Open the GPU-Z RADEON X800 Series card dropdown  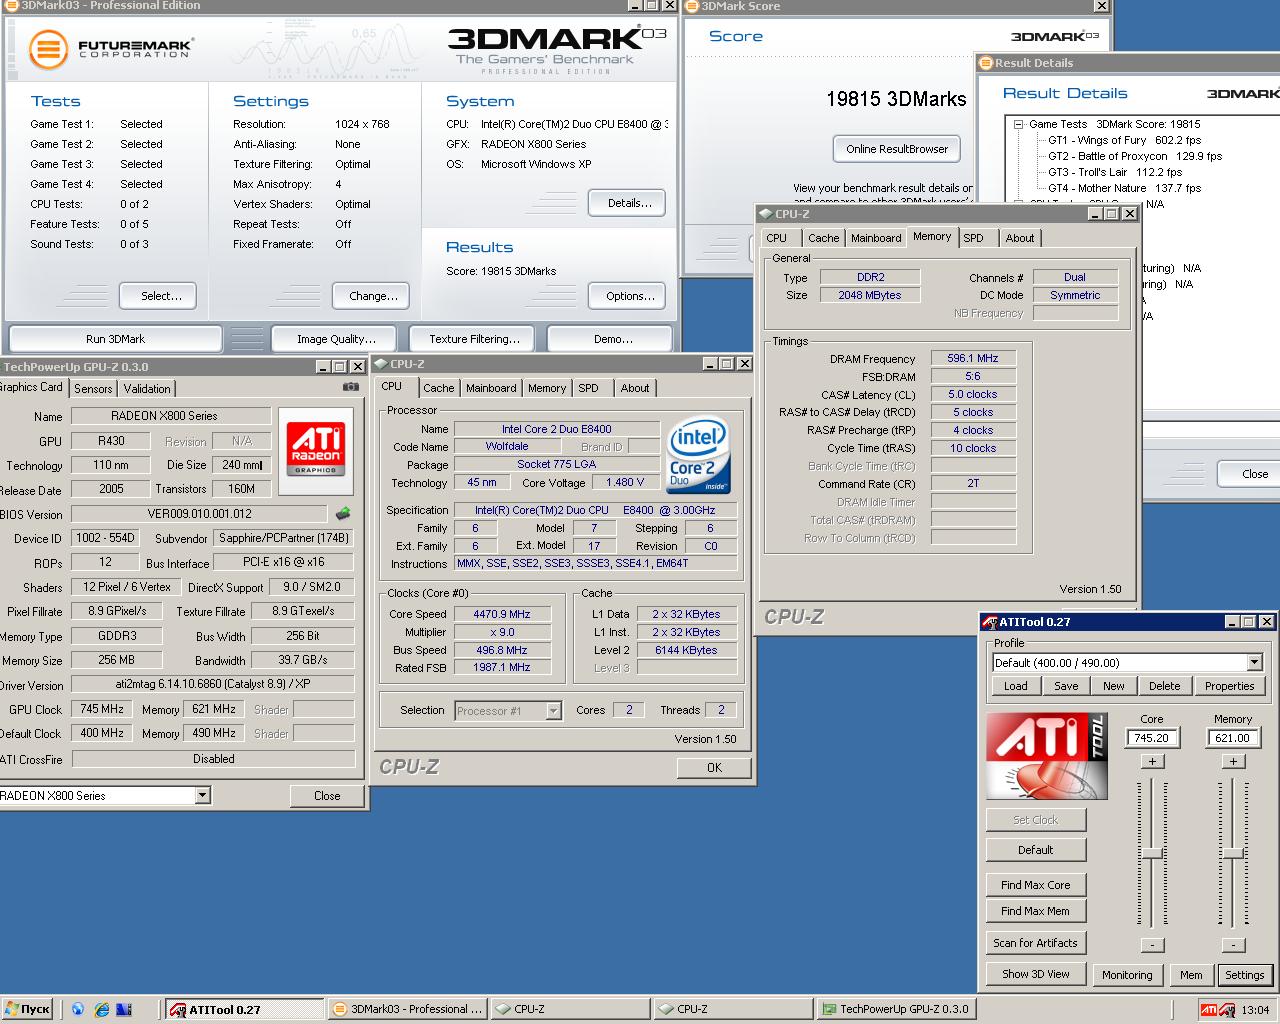(x=202, y=795)
